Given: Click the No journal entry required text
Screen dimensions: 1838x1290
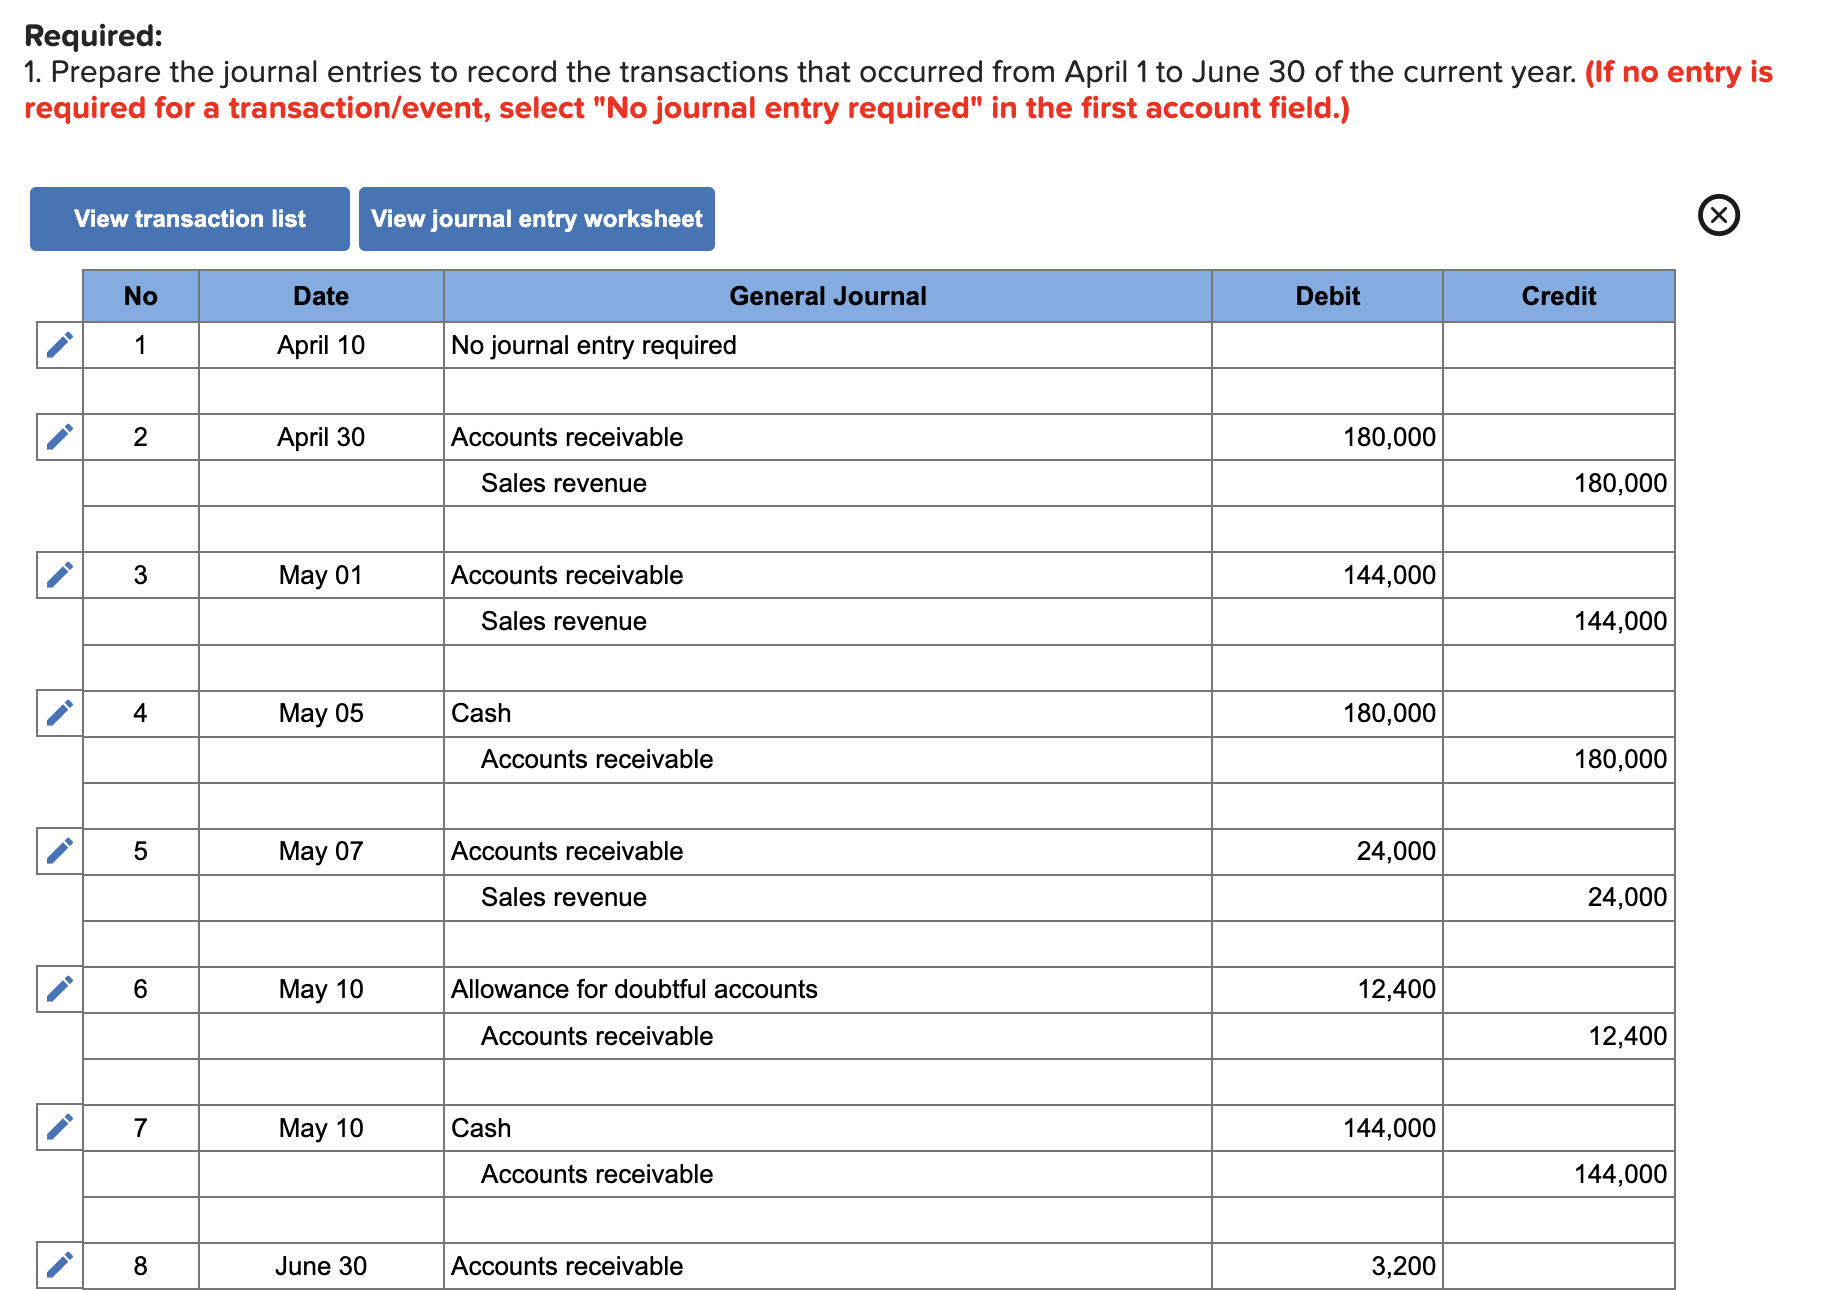Looking at the screenshot, I should point(594,345).
